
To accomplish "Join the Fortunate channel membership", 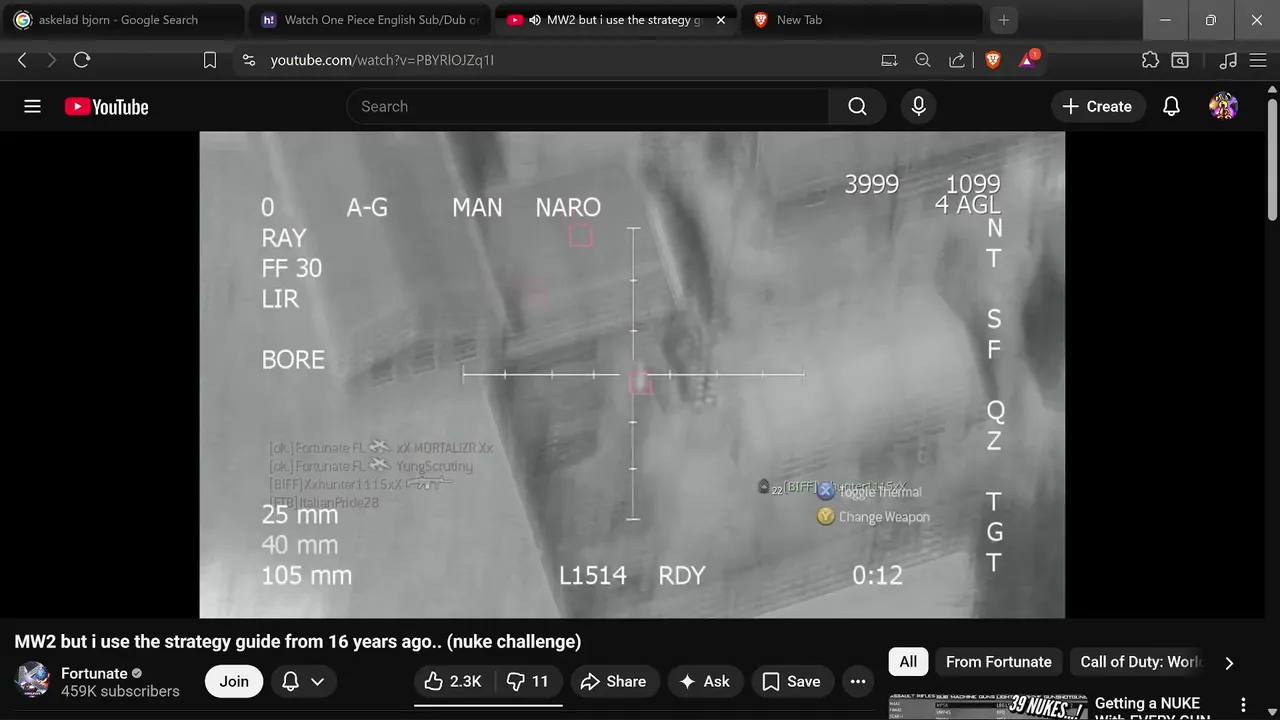I will click(234, 681).
